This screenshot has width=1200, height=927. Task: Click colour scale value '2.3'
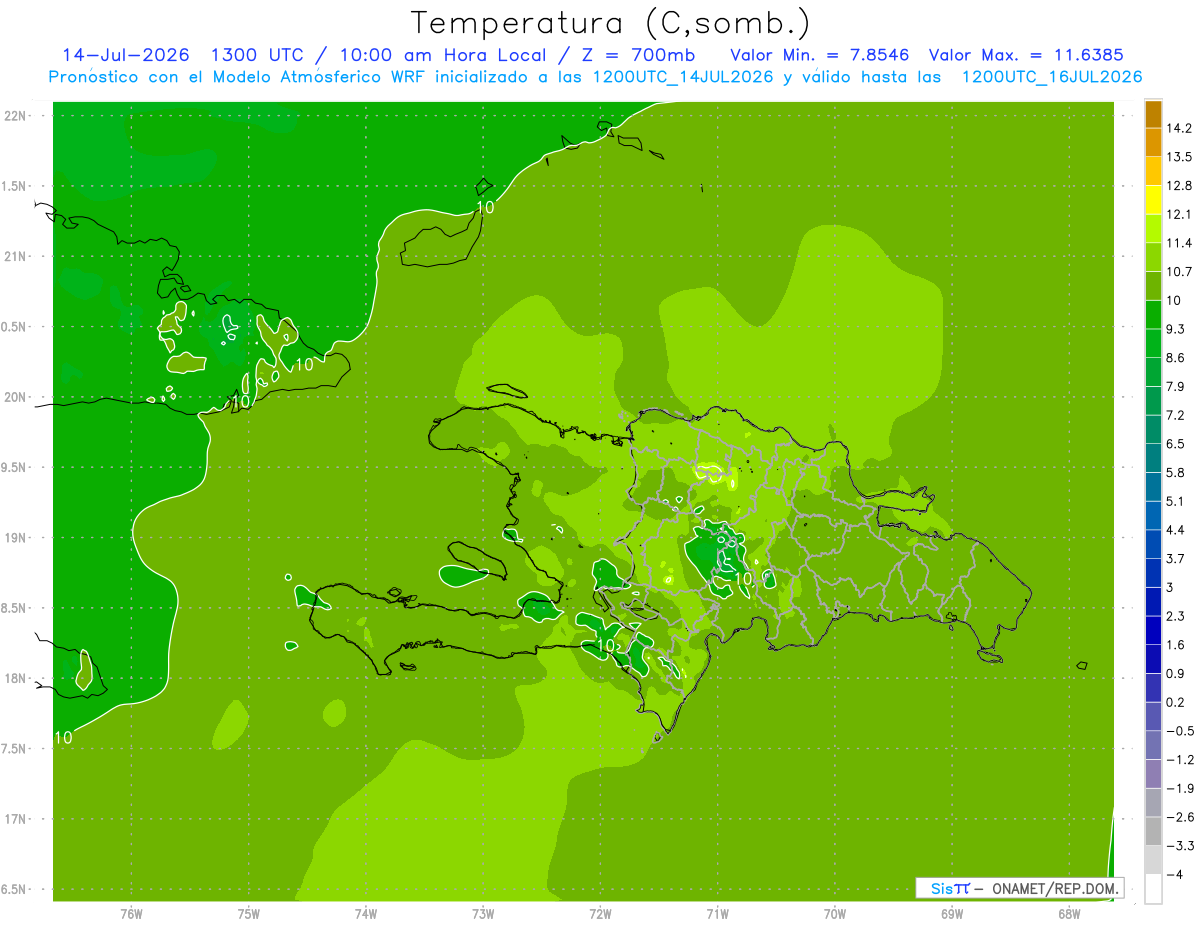1176,616
